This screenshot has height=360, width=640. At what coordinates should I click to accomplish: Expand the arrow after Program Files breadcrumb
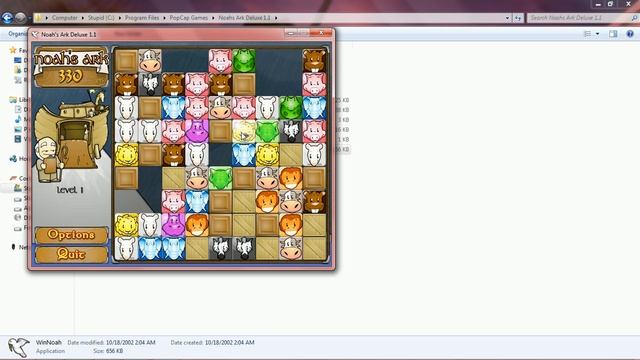(x=164, y=18)
